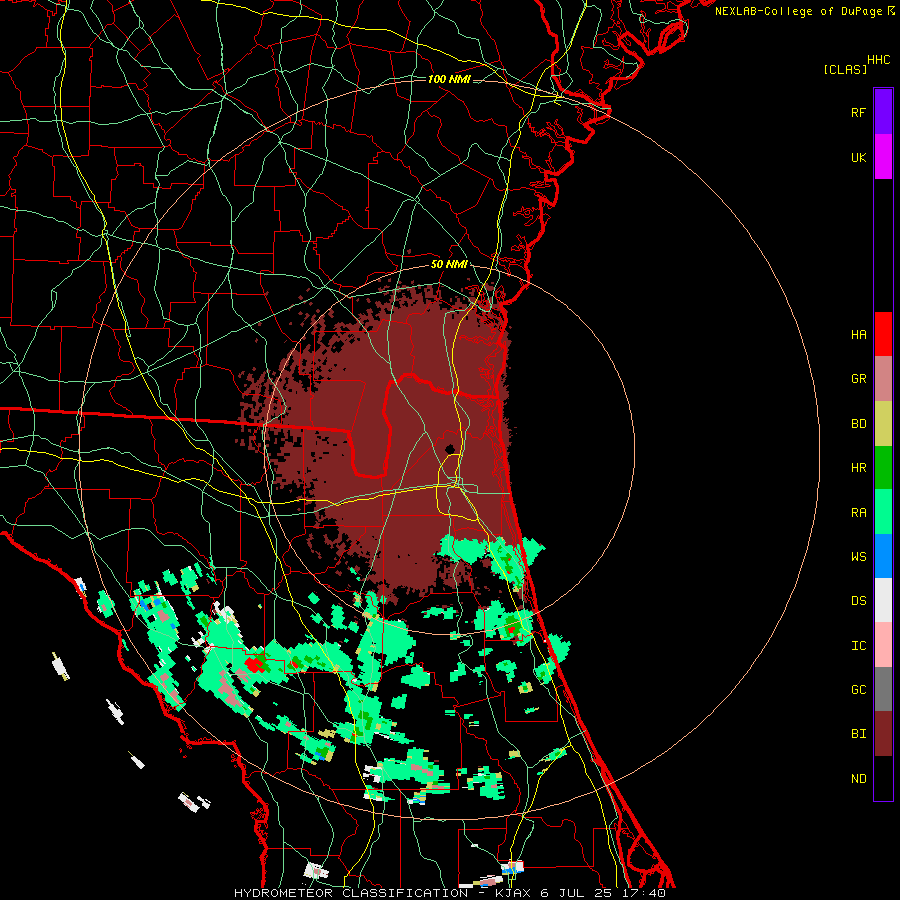Click the ND legend label
This screenshot has height=900, width=900.
[858, 779]
